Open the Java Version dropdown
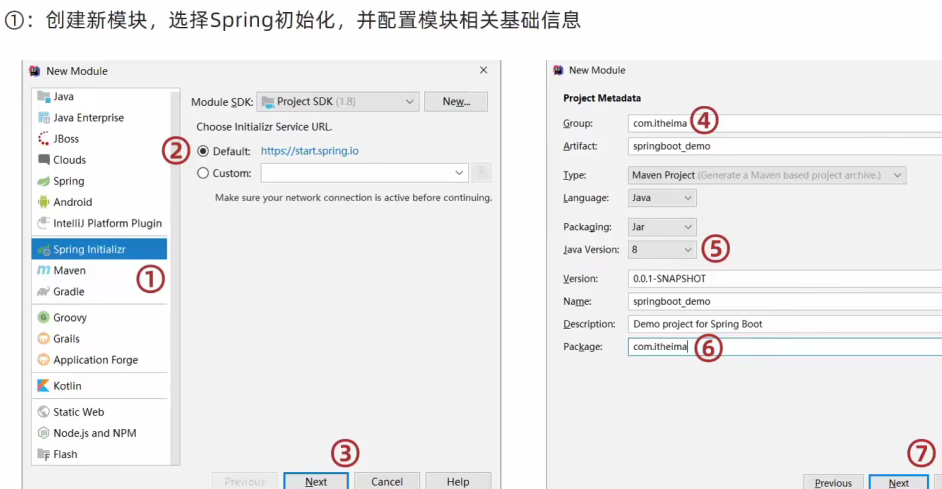This screenshot has width=942, height=489. point(662,249)
